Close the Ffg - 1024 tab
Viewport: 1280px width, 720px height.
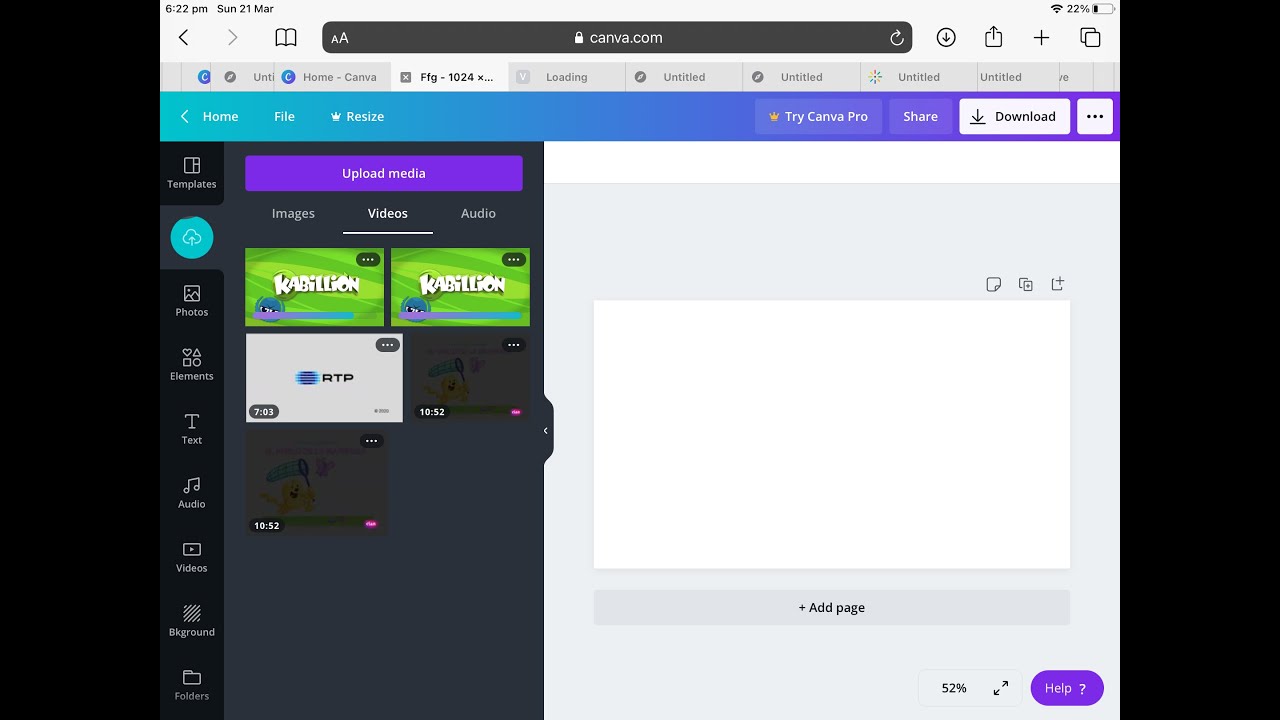pos(405,77)
